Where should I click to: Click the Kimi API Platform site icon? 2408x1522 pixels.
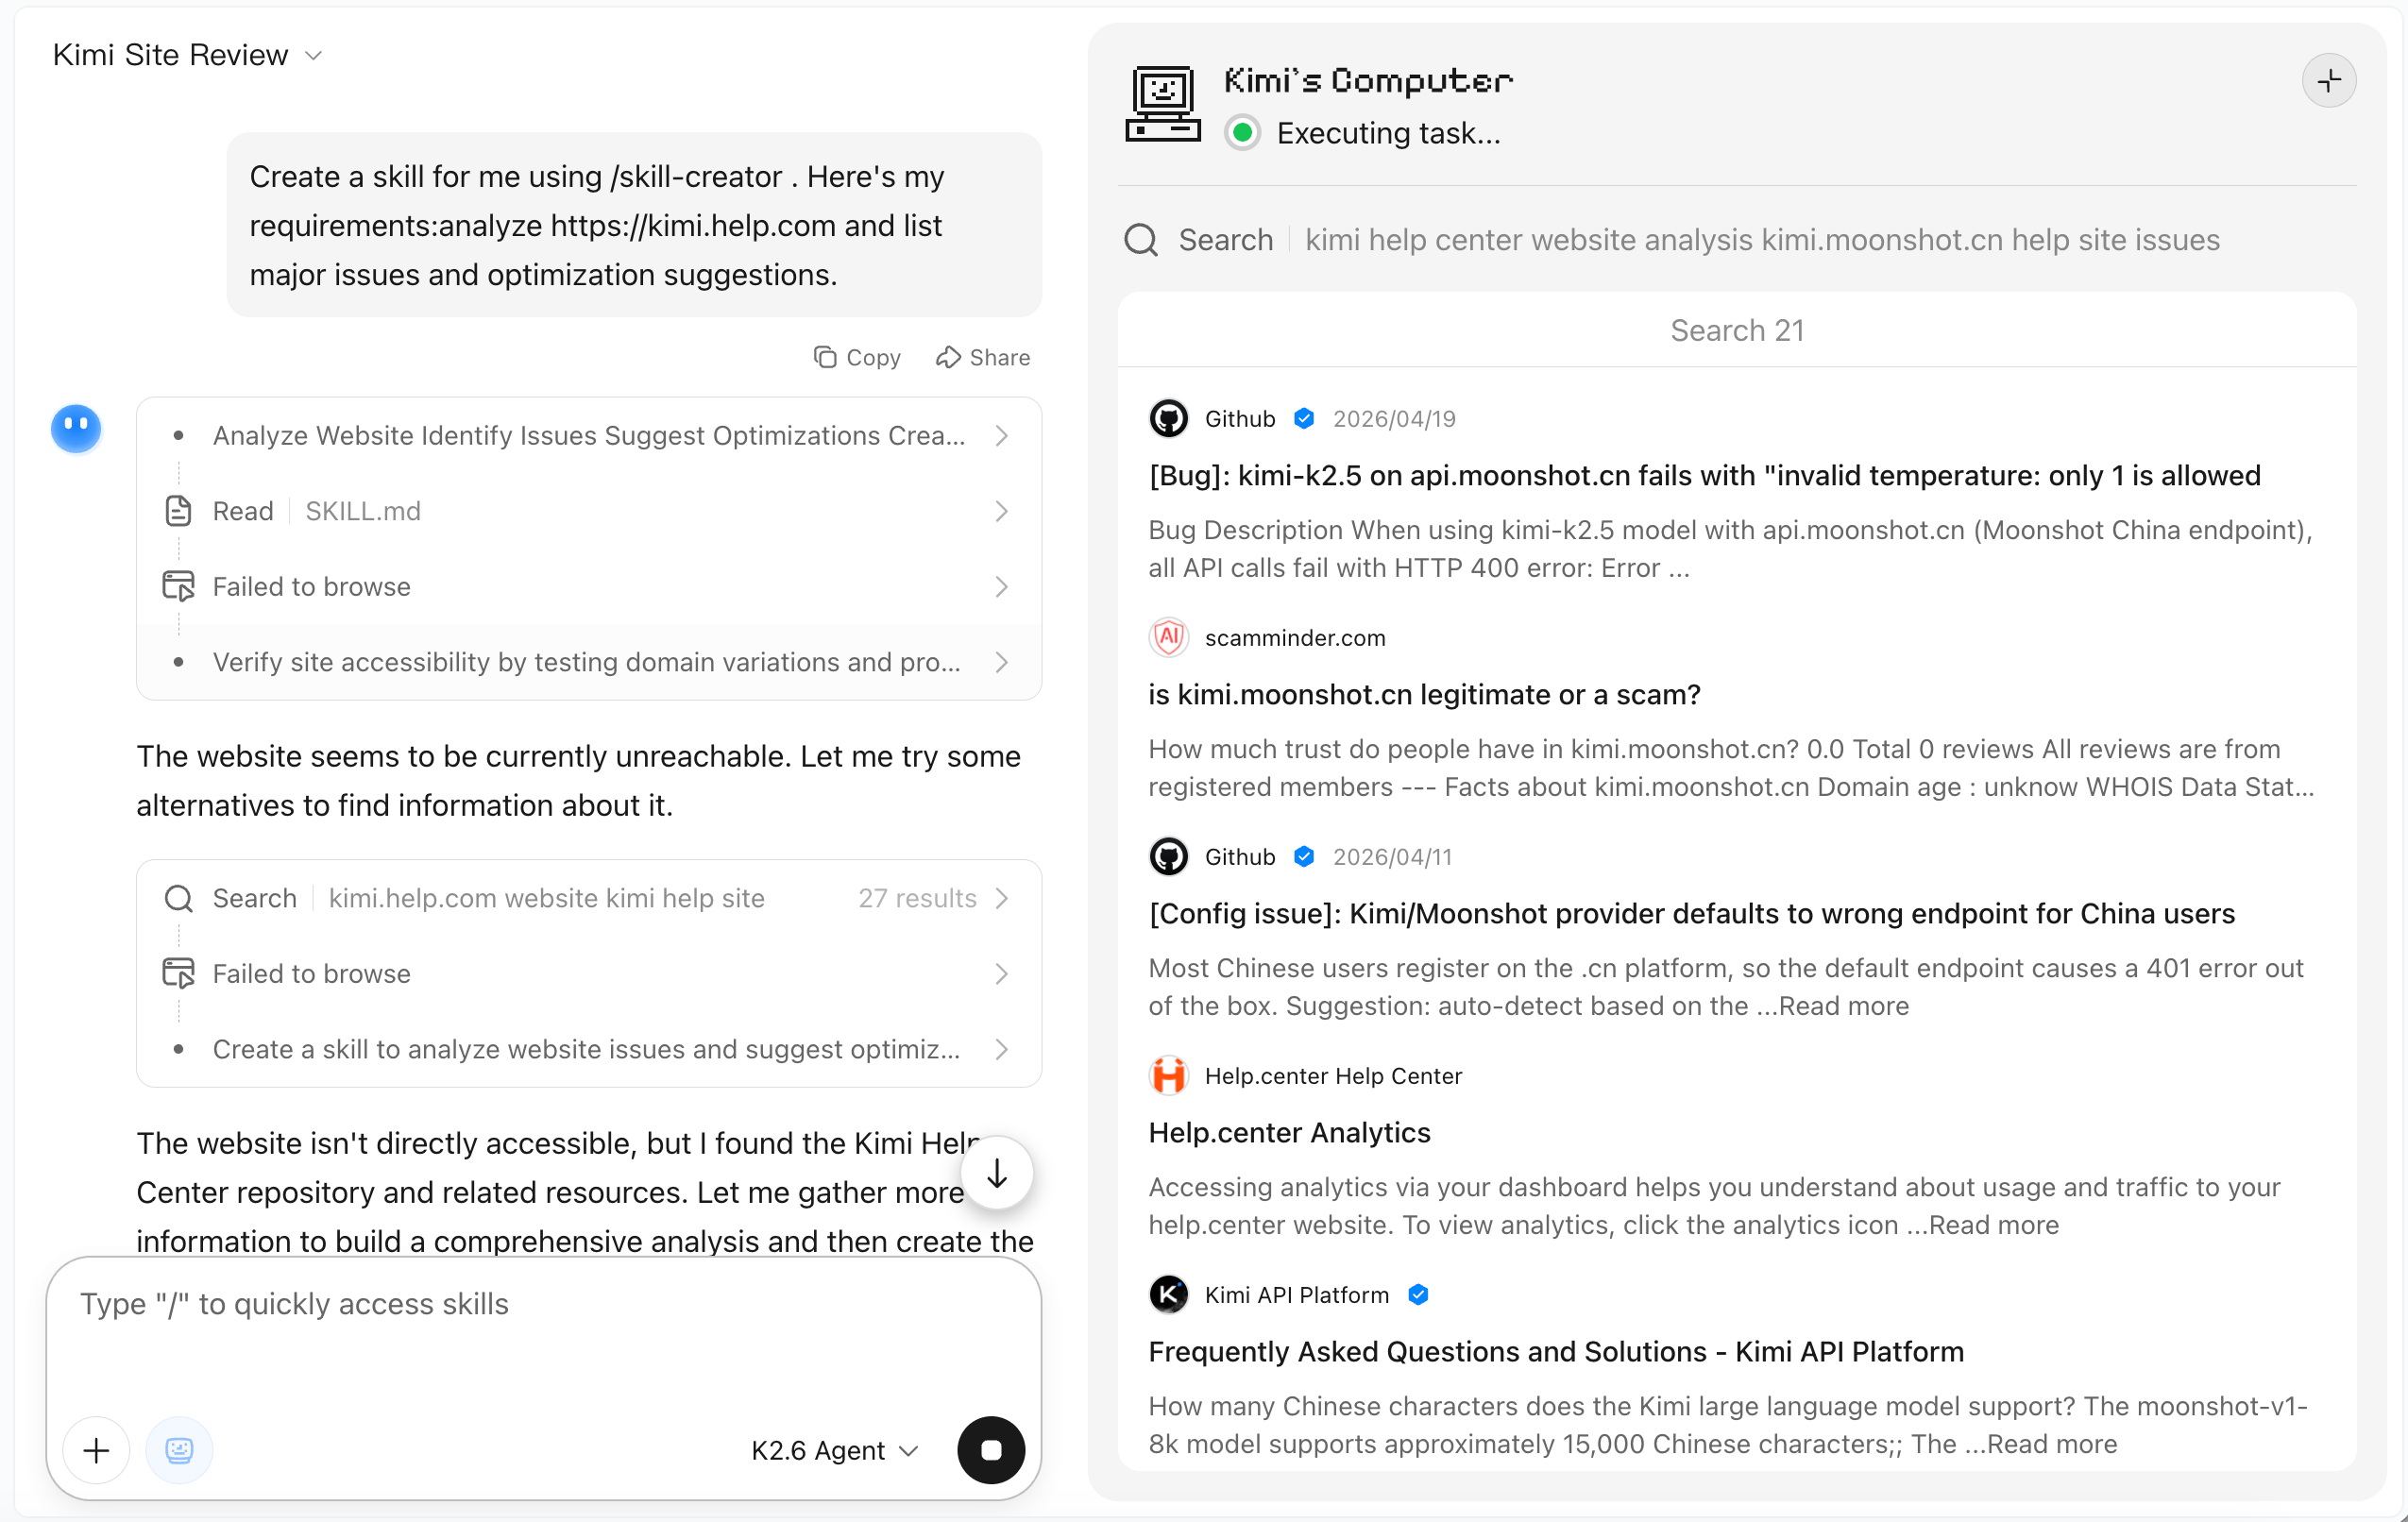click(1168, 1294)
